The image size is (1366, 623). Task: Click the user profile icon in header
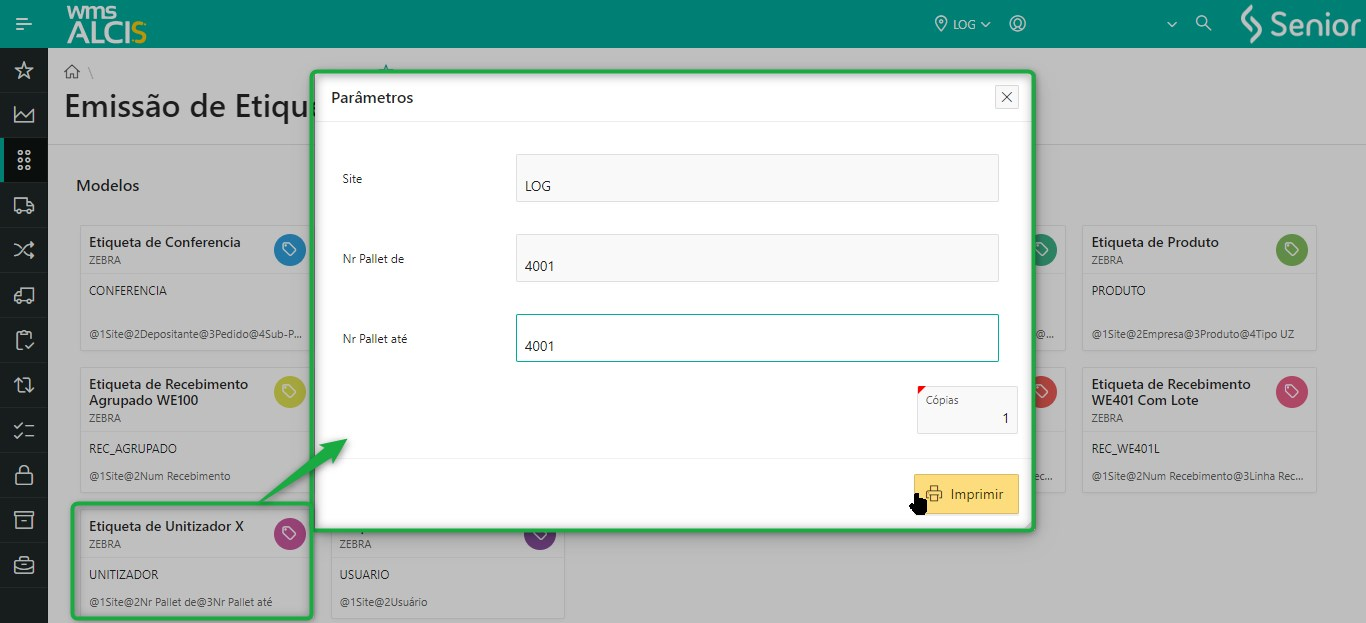[1018, 24]
